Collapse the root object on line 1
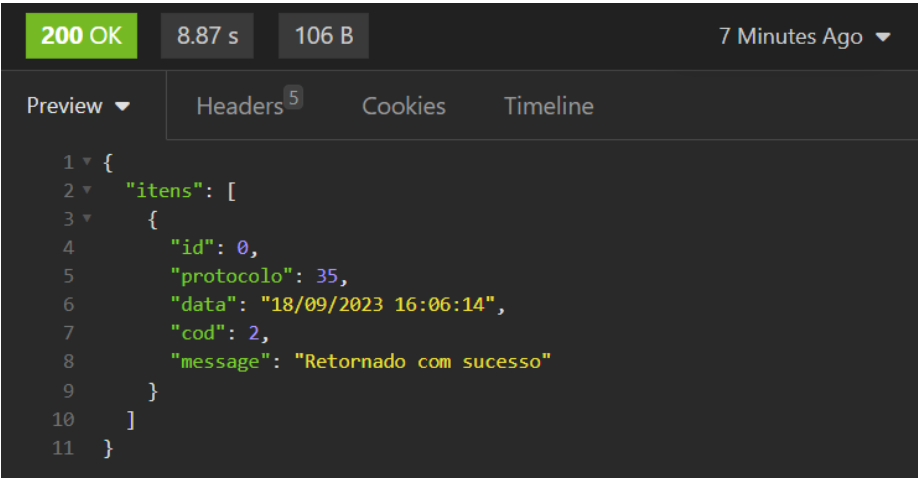The width and height of the screenshot is (918, 480). click(87, 161)
